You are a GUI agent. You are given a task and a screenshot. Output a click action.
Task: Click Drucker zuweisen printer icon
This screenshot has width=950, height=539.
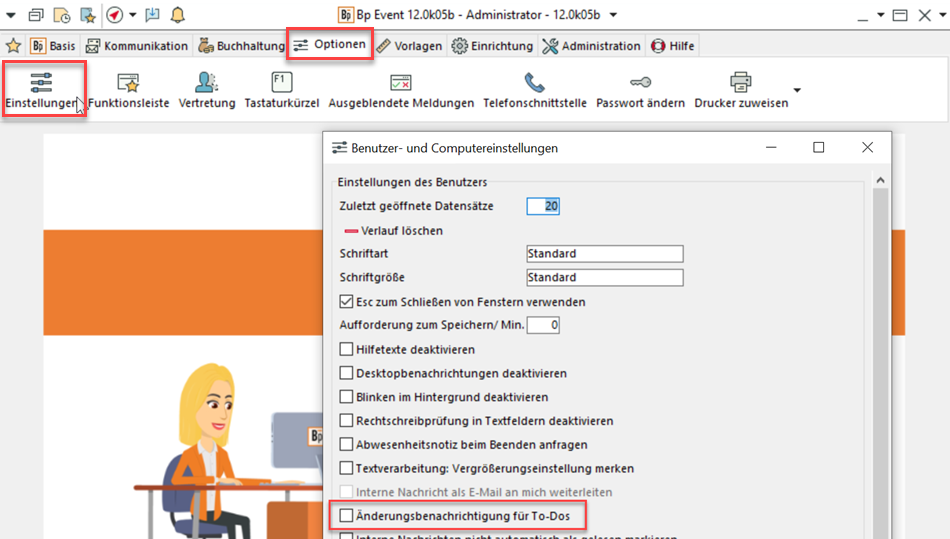tap(740, 84)
